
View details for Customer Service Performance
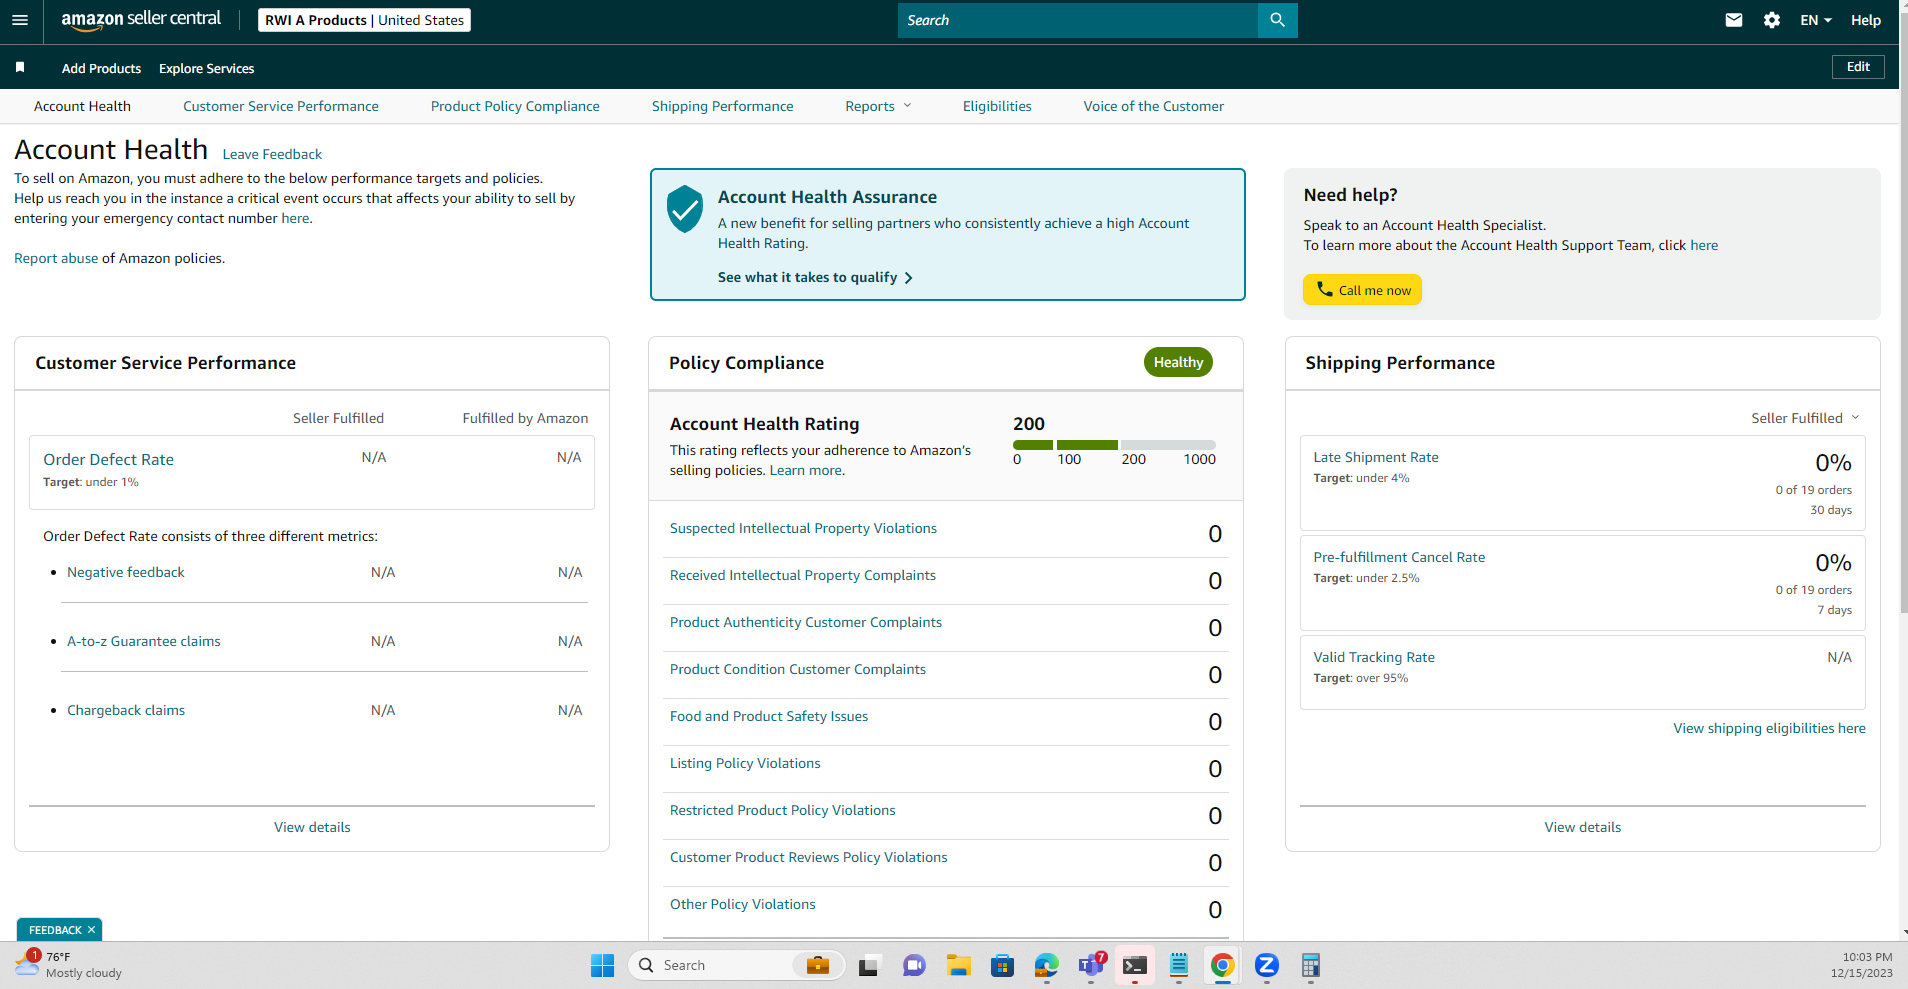point(312,827)
